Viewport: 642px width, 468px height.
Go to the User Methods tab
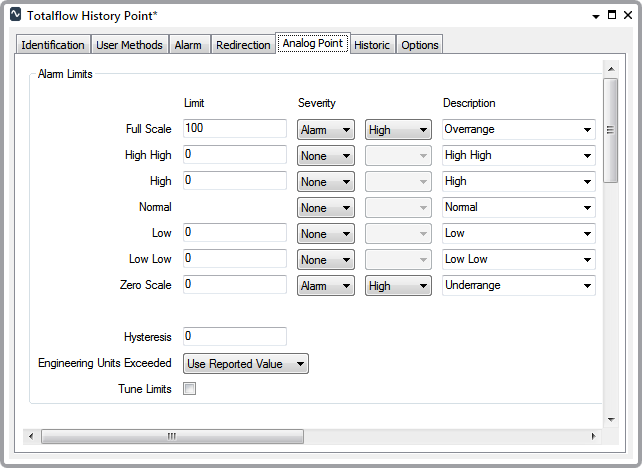pos(129,45)
